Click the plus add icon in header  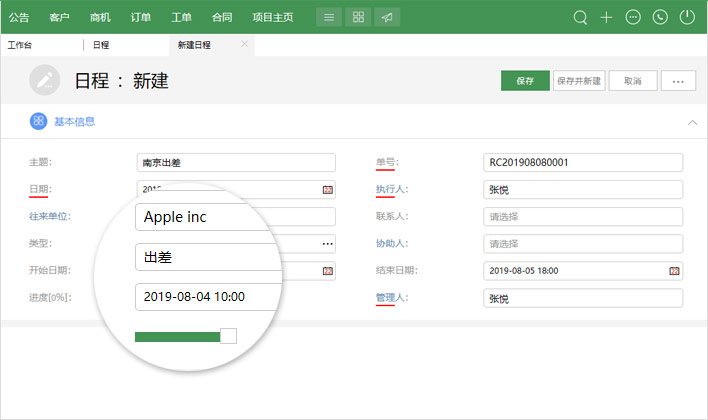(606, 17)
